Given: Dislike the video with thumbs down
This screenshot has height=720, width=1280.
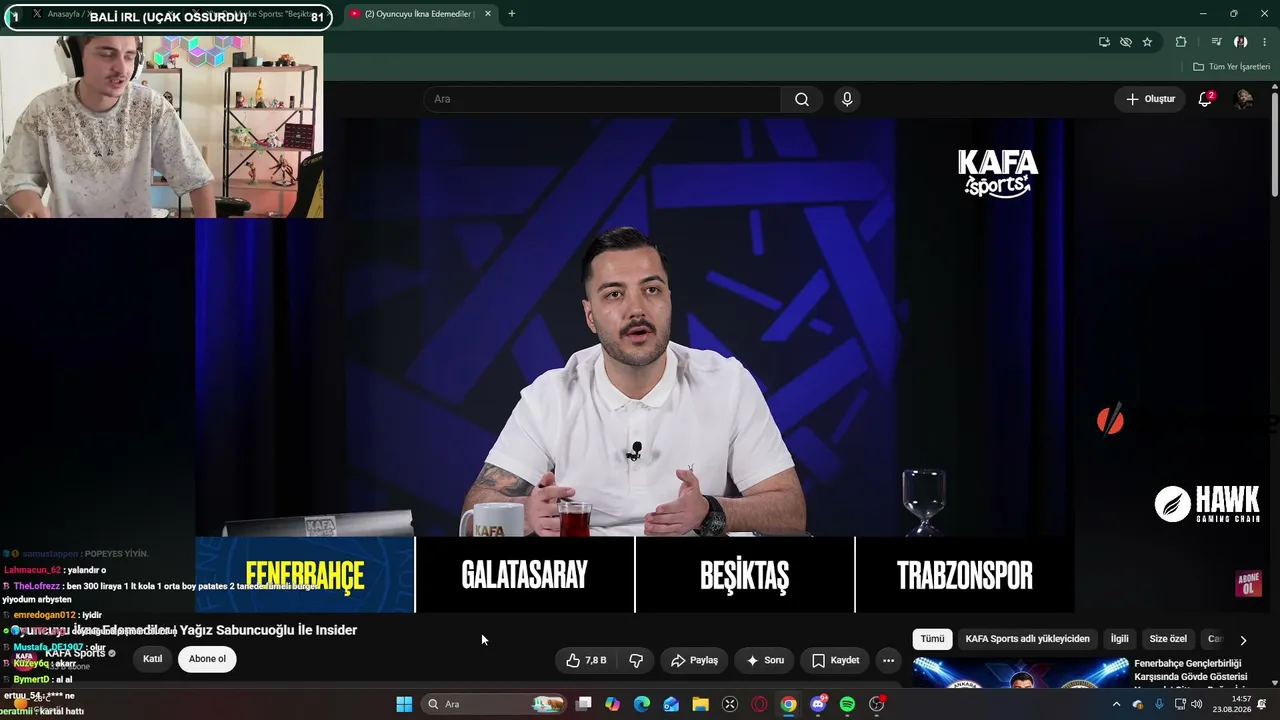Looking at the screenshot, I should click(636, 660).
